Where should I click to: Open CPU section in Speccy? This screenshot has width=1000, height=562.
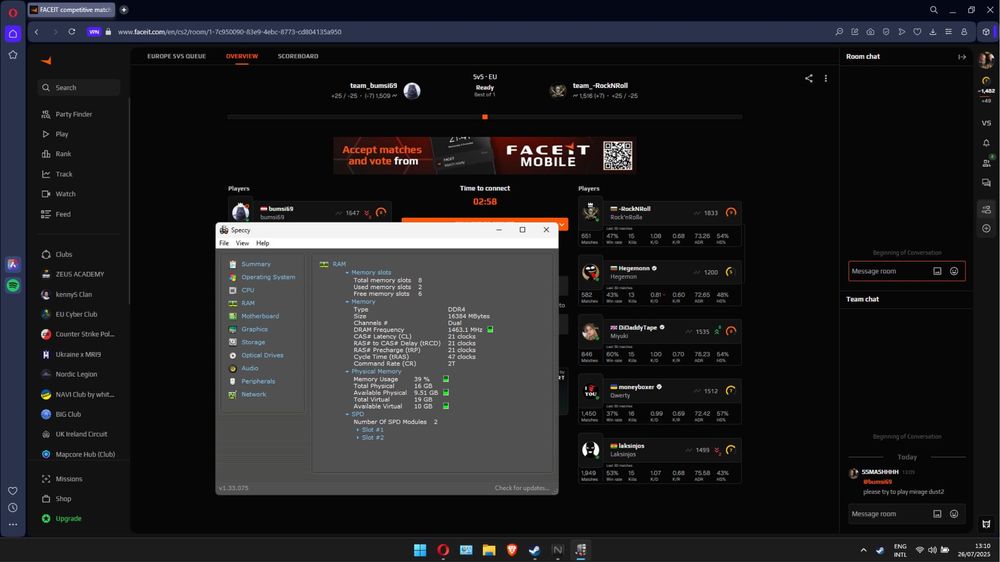click(x=247, y=290)
